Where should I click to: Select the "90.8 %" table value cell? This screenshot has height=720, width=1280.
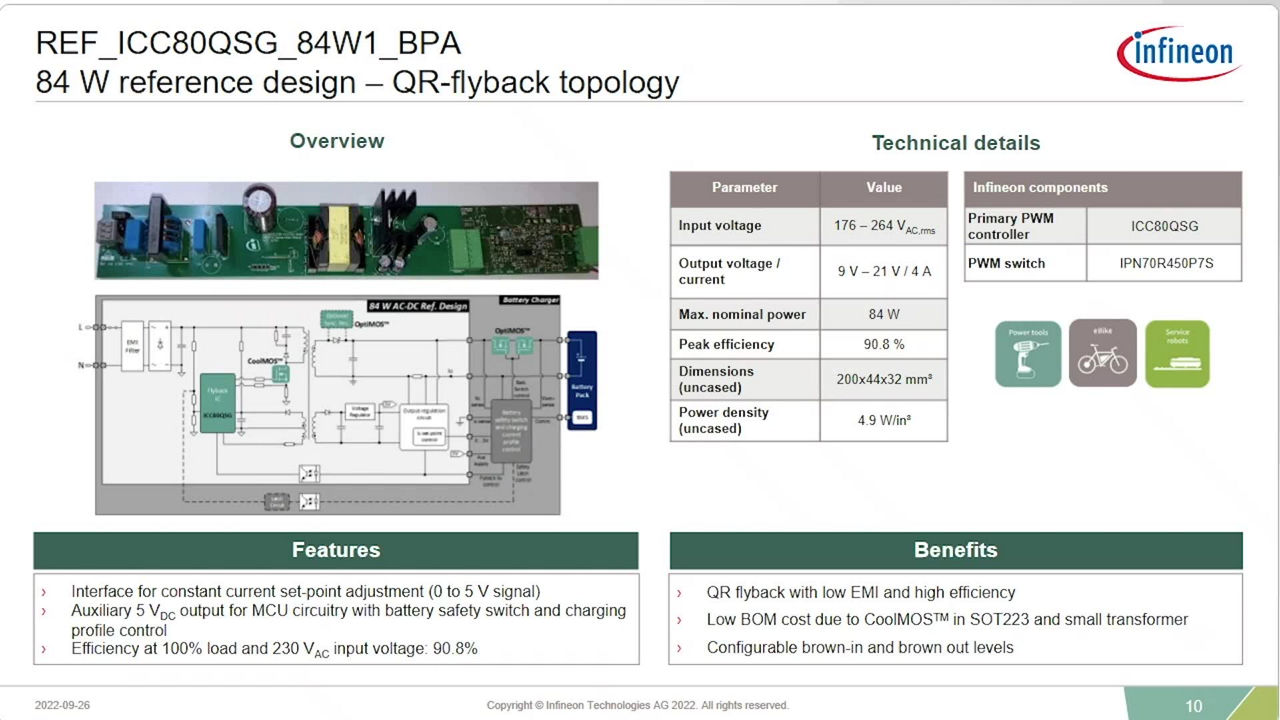click(884, 344)
